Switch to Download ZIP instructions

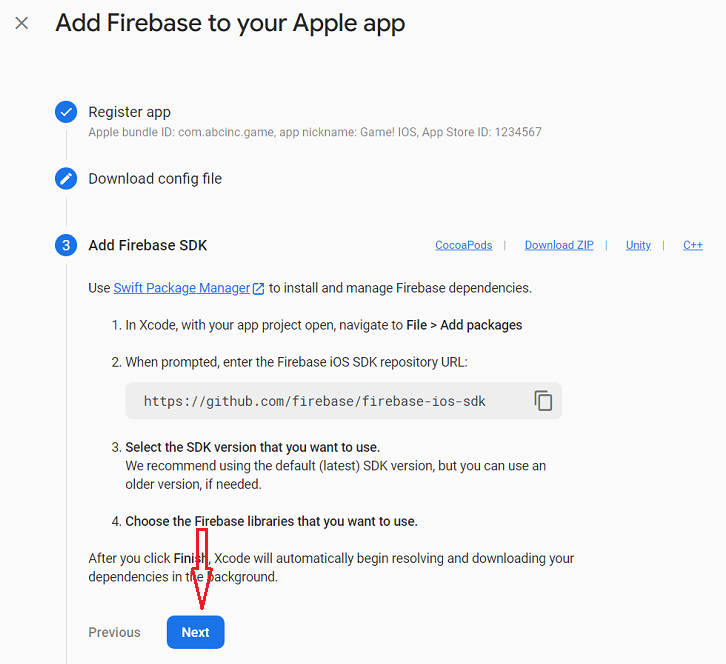tap(558, 245)
